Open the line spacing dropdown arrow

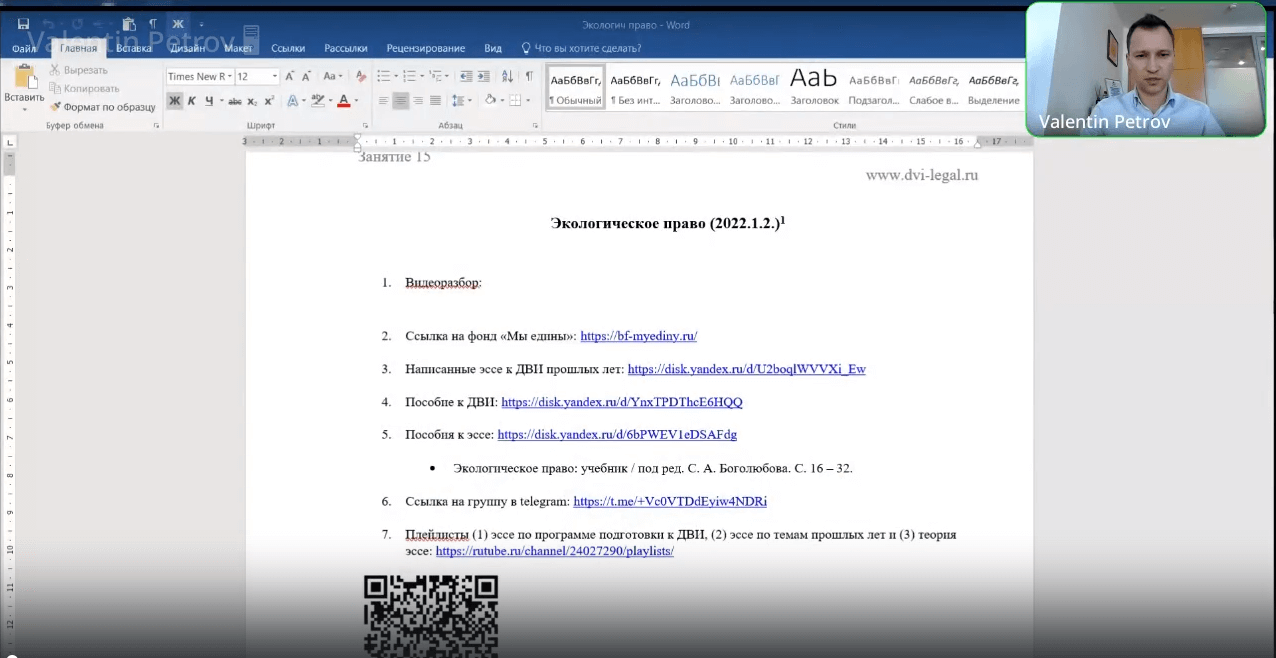(x=470, y=100)
